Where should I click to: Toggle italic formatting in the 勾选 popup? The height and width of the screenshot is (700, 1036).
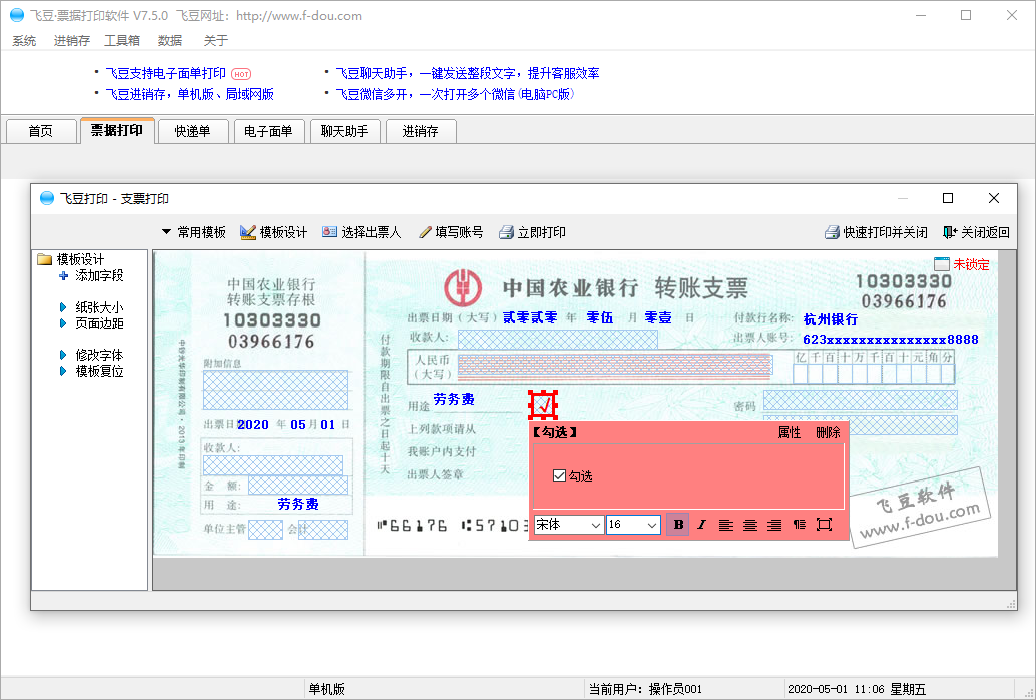click(x=702, y=525)
